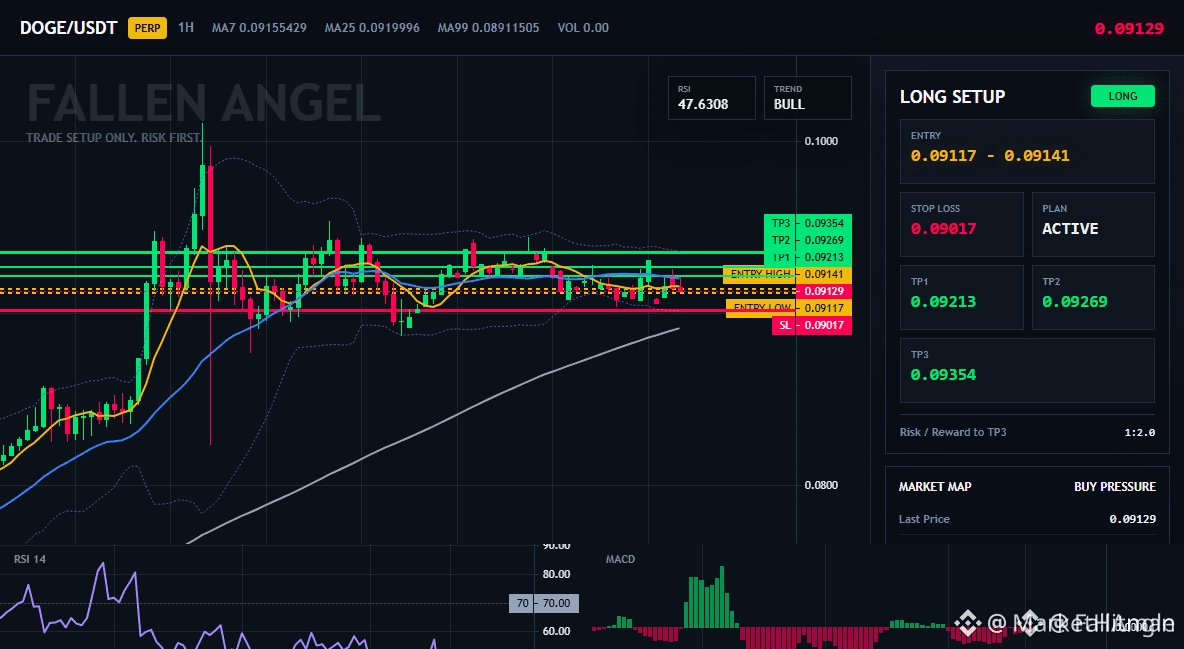
Task: Click the DOGE/USDT pair title
Action: click(69, 28)
